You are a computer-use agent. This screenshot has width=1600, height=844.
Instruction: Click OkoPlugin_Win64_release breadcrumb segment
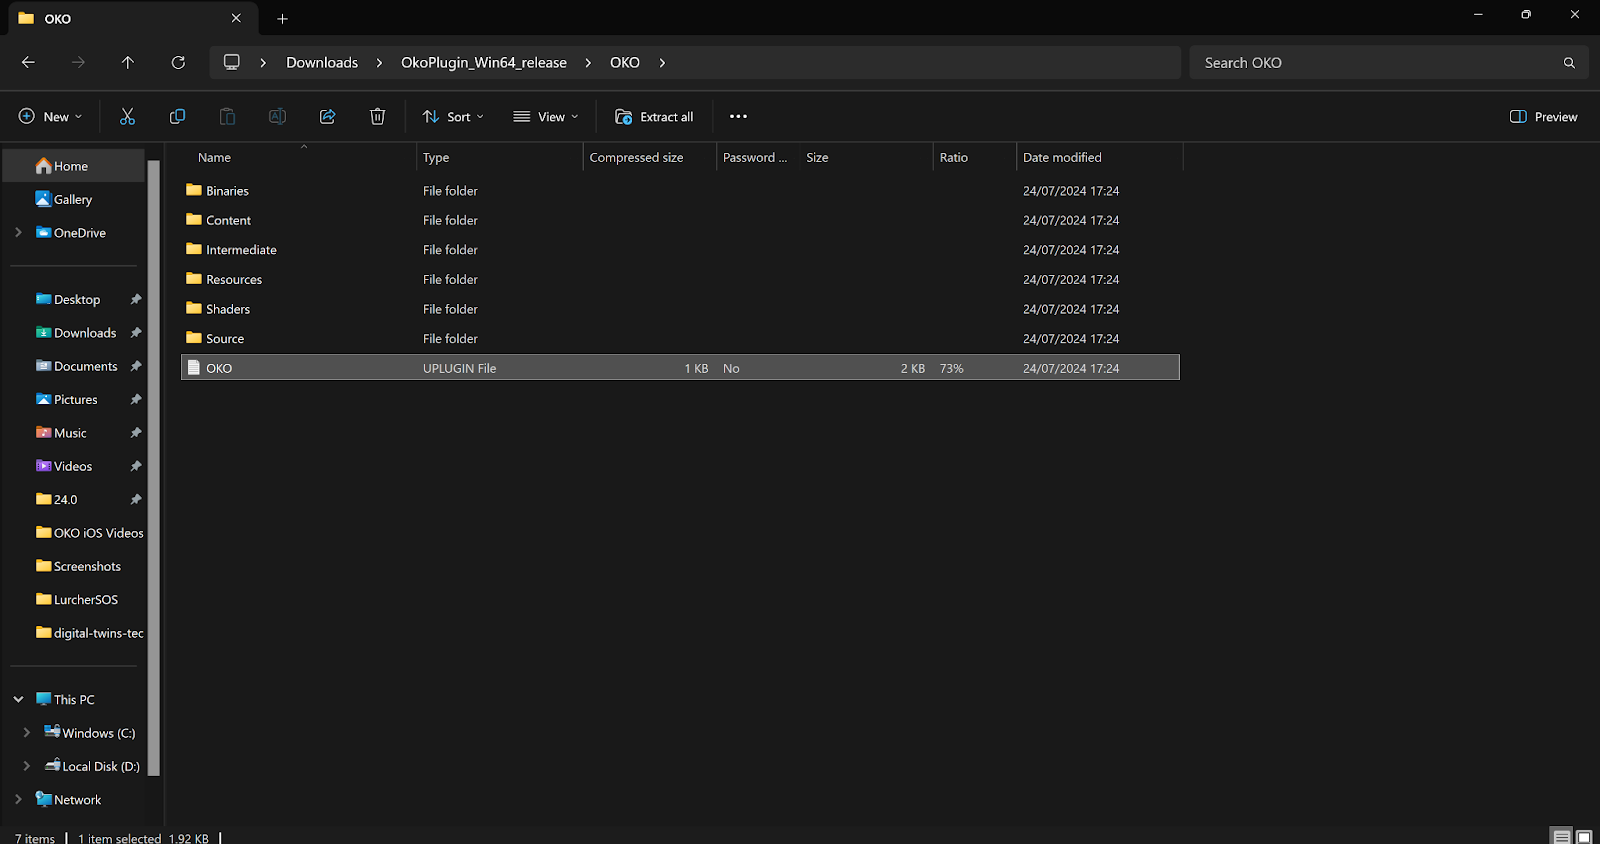tap(484, 62)
